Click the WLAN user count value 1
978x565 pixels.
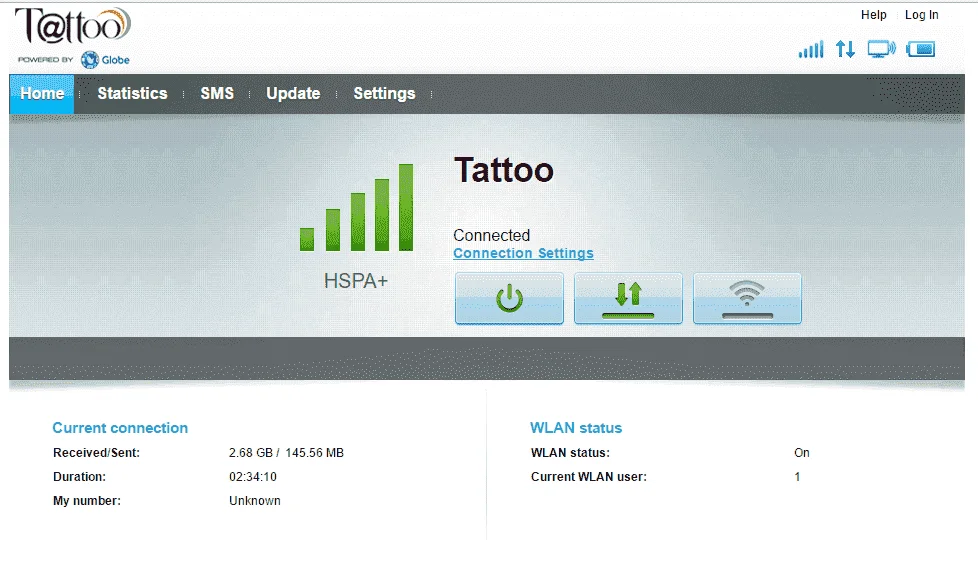tap(797, 476)
